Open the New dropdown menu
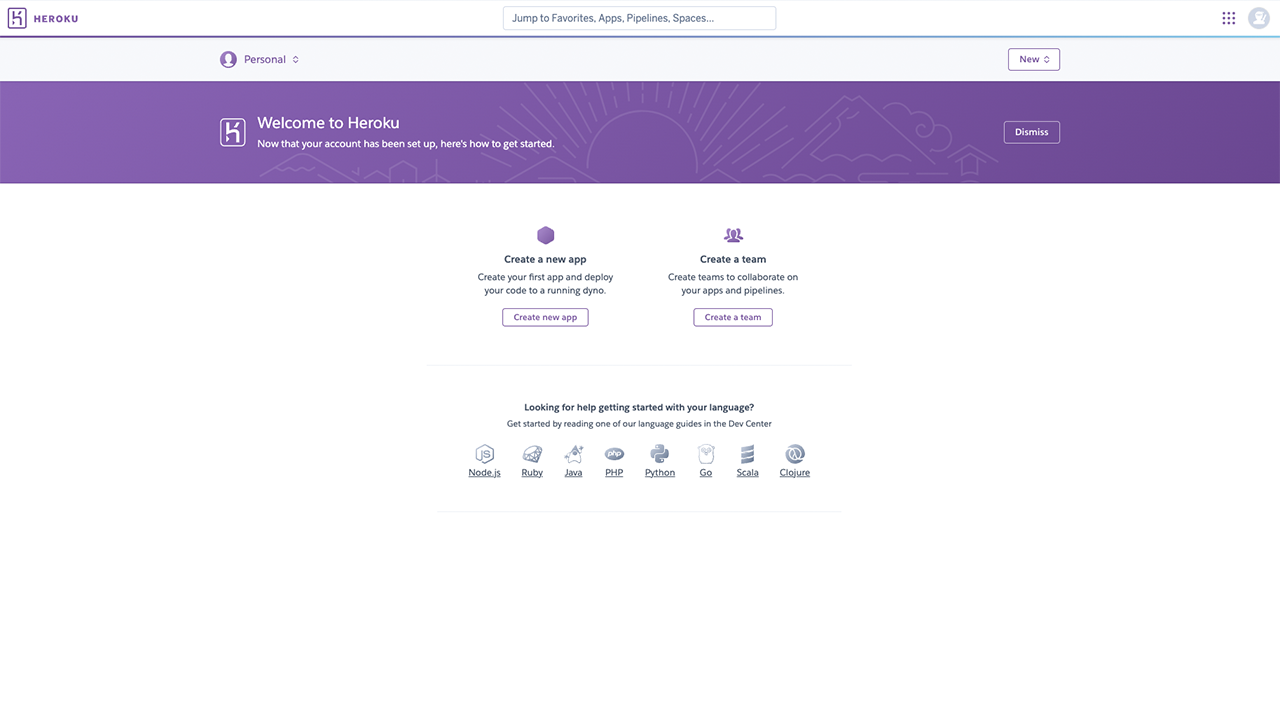The height and width of the screenshot is (720, 1280). point(1033,60)
